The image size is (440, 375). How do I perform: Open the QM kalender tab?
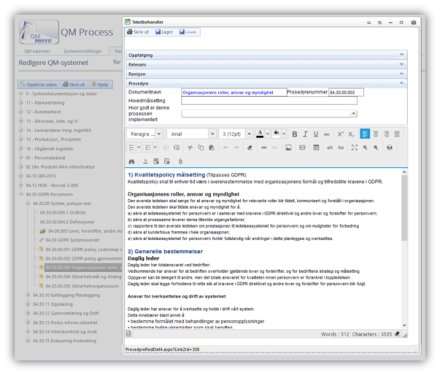click(37, 51)
